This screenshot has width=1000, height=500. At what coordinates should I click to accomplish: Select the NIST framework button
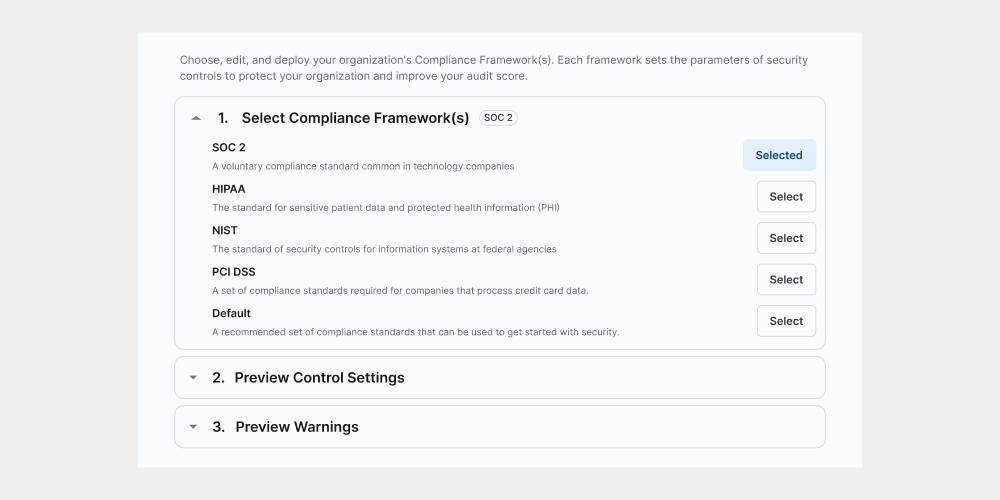[x=786, y=238]
